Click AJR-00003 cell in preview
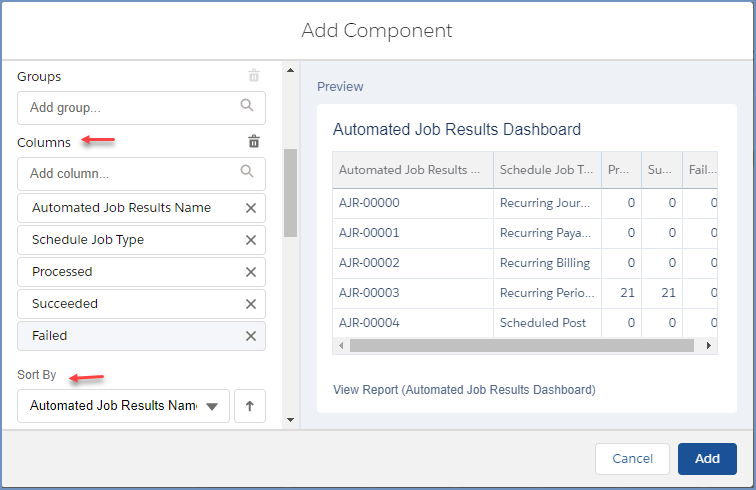The image size is (756, 490). click(x=413, y=293)
